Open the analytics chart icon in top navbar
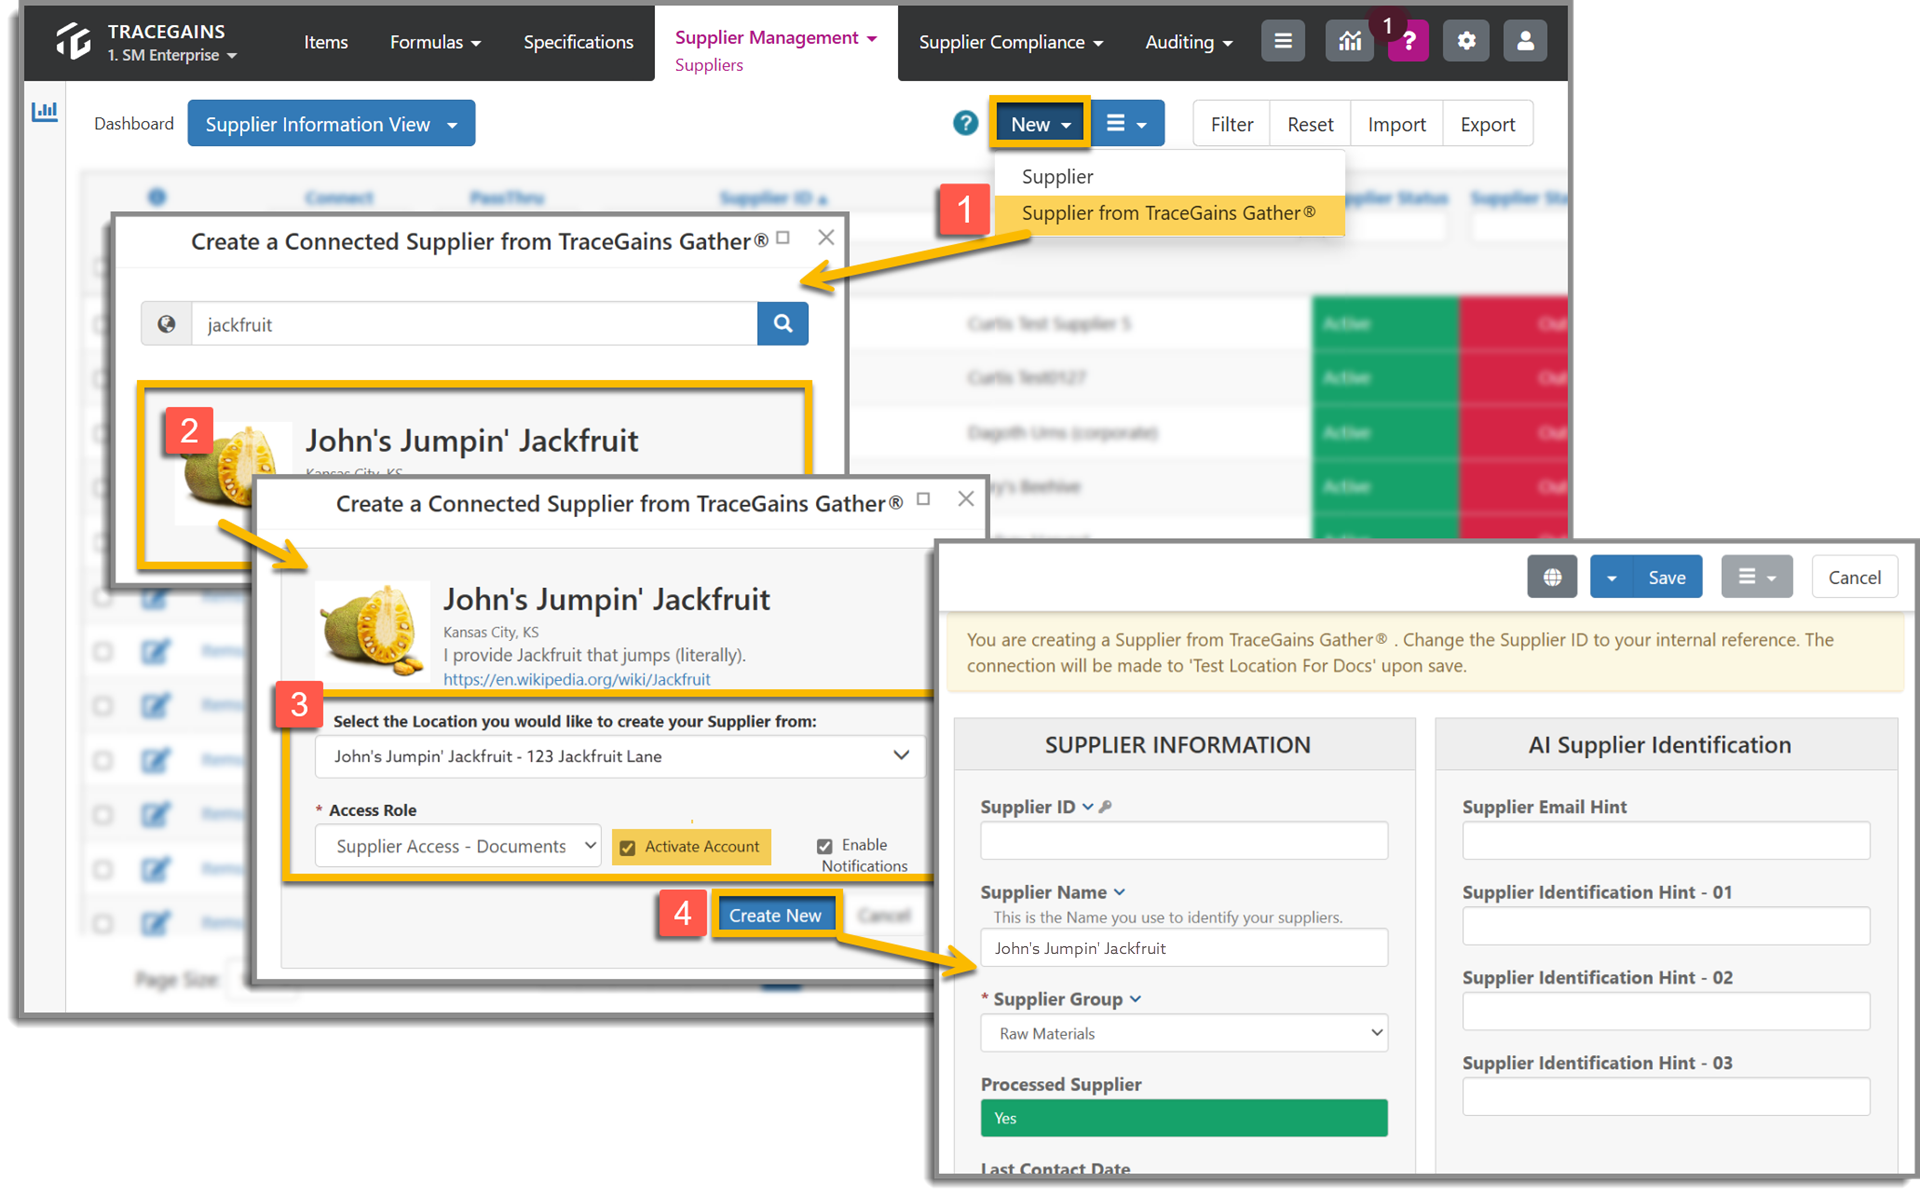The height and width of the screenshot is (1196, 1920). click(x=1350, y=41)
